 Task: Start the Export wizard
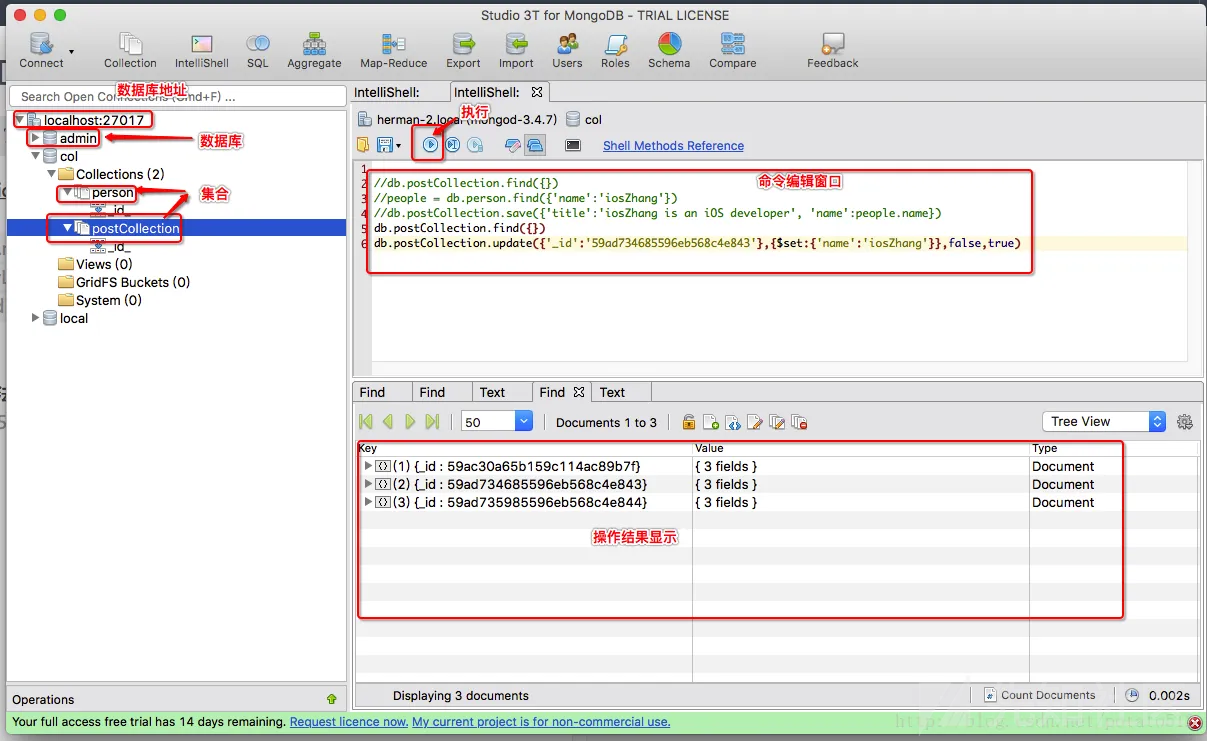click(464, 50)
